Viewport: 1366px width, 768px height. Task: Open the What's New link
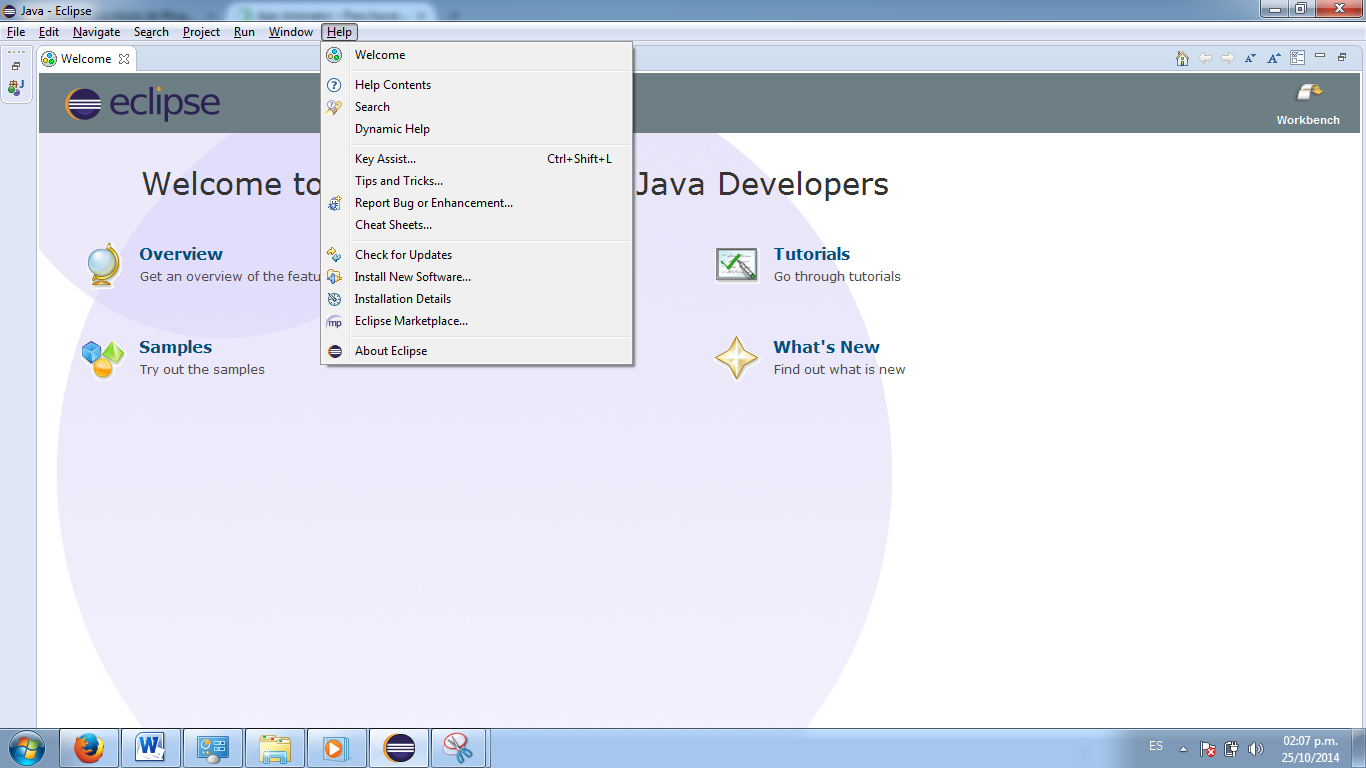[x=826, y=347]
